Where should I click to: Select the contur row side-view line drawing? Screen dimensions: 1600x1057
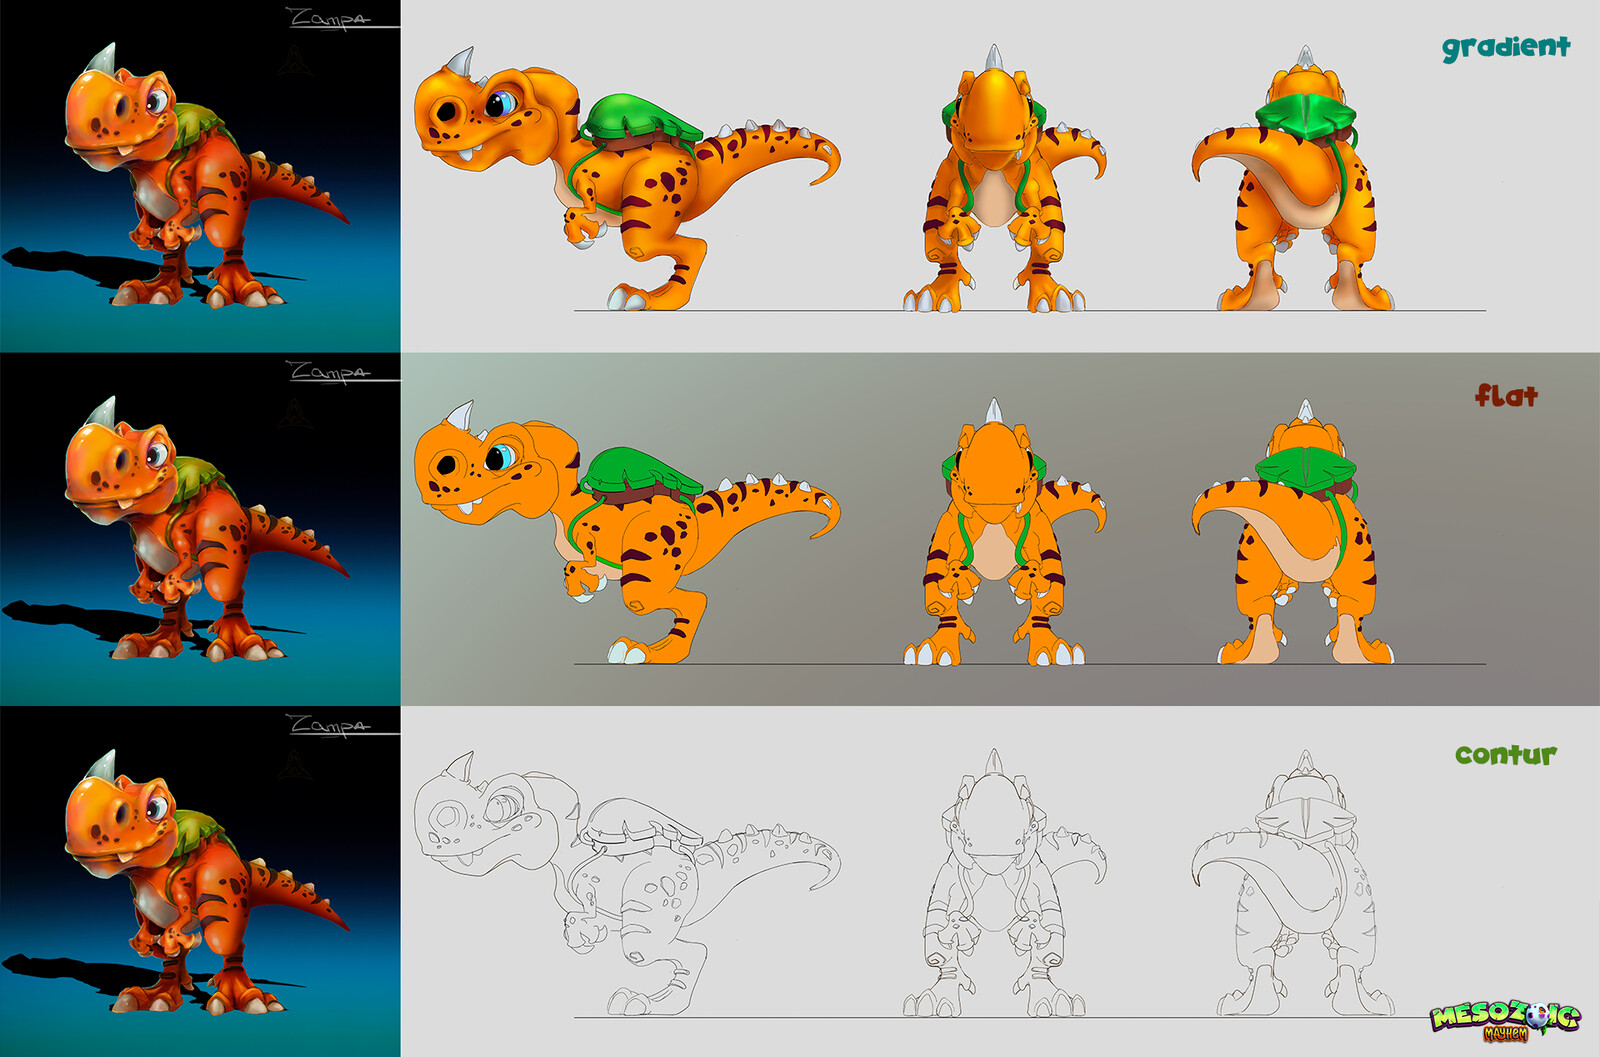pos(627,884)
